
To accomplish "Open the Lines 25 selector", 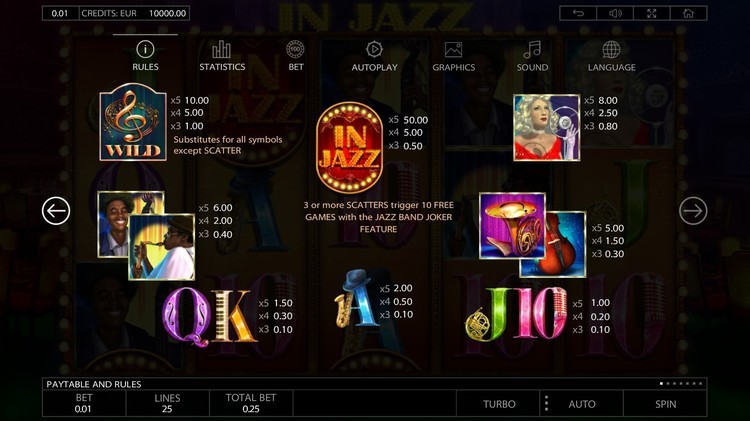I will coord(167,403).
